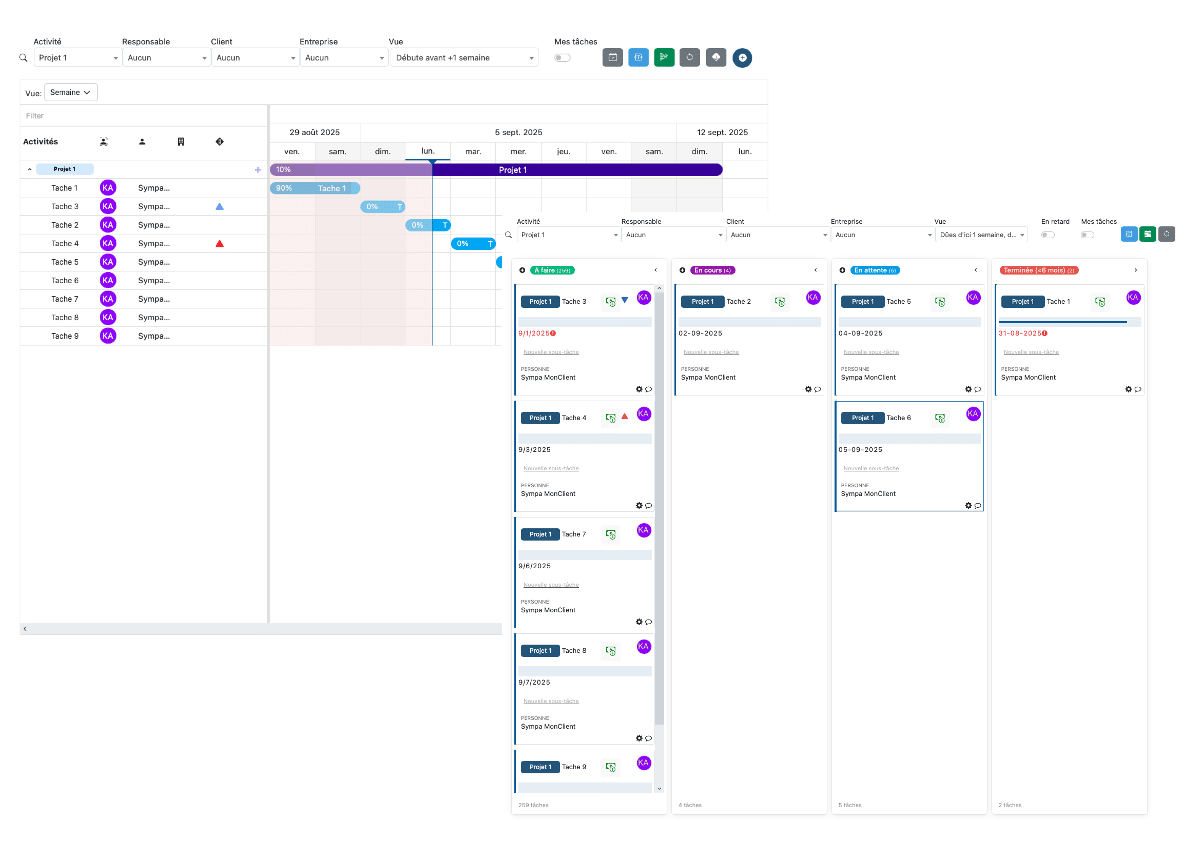Open the Semaine view dropdown
Image resolution: width=1191 pixels, height=860 pixels.
pyautogui.click(x=71, y=92)
